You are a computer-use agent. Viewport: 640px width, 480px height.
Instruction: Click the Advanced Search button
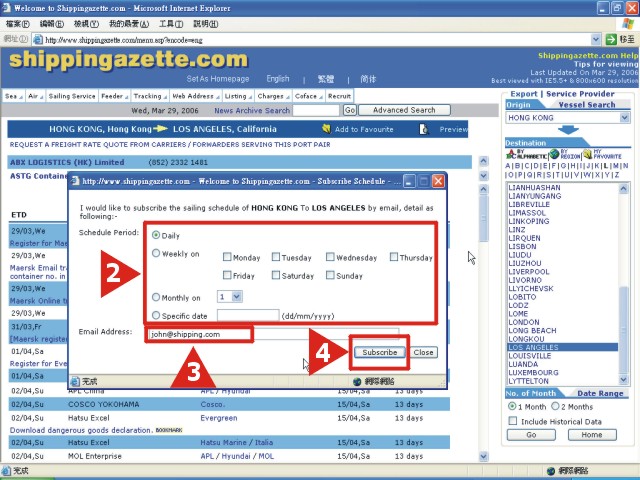coord(404,110)
